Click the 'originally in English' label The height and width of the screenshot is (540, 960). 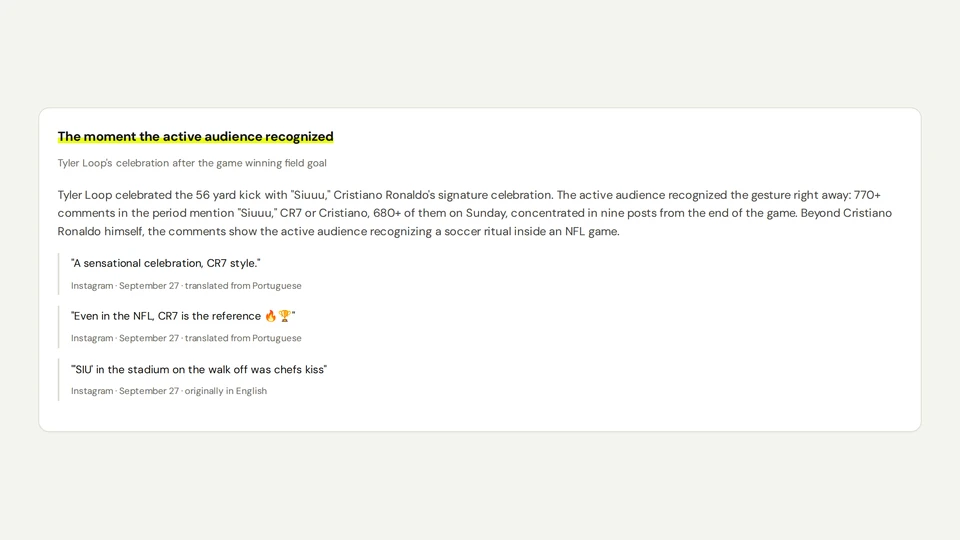point(226,391)
